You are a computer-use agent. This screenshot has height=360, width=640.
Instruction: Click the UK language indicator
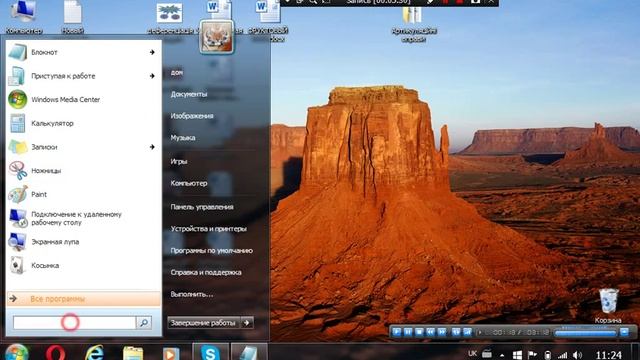(472, 353)
